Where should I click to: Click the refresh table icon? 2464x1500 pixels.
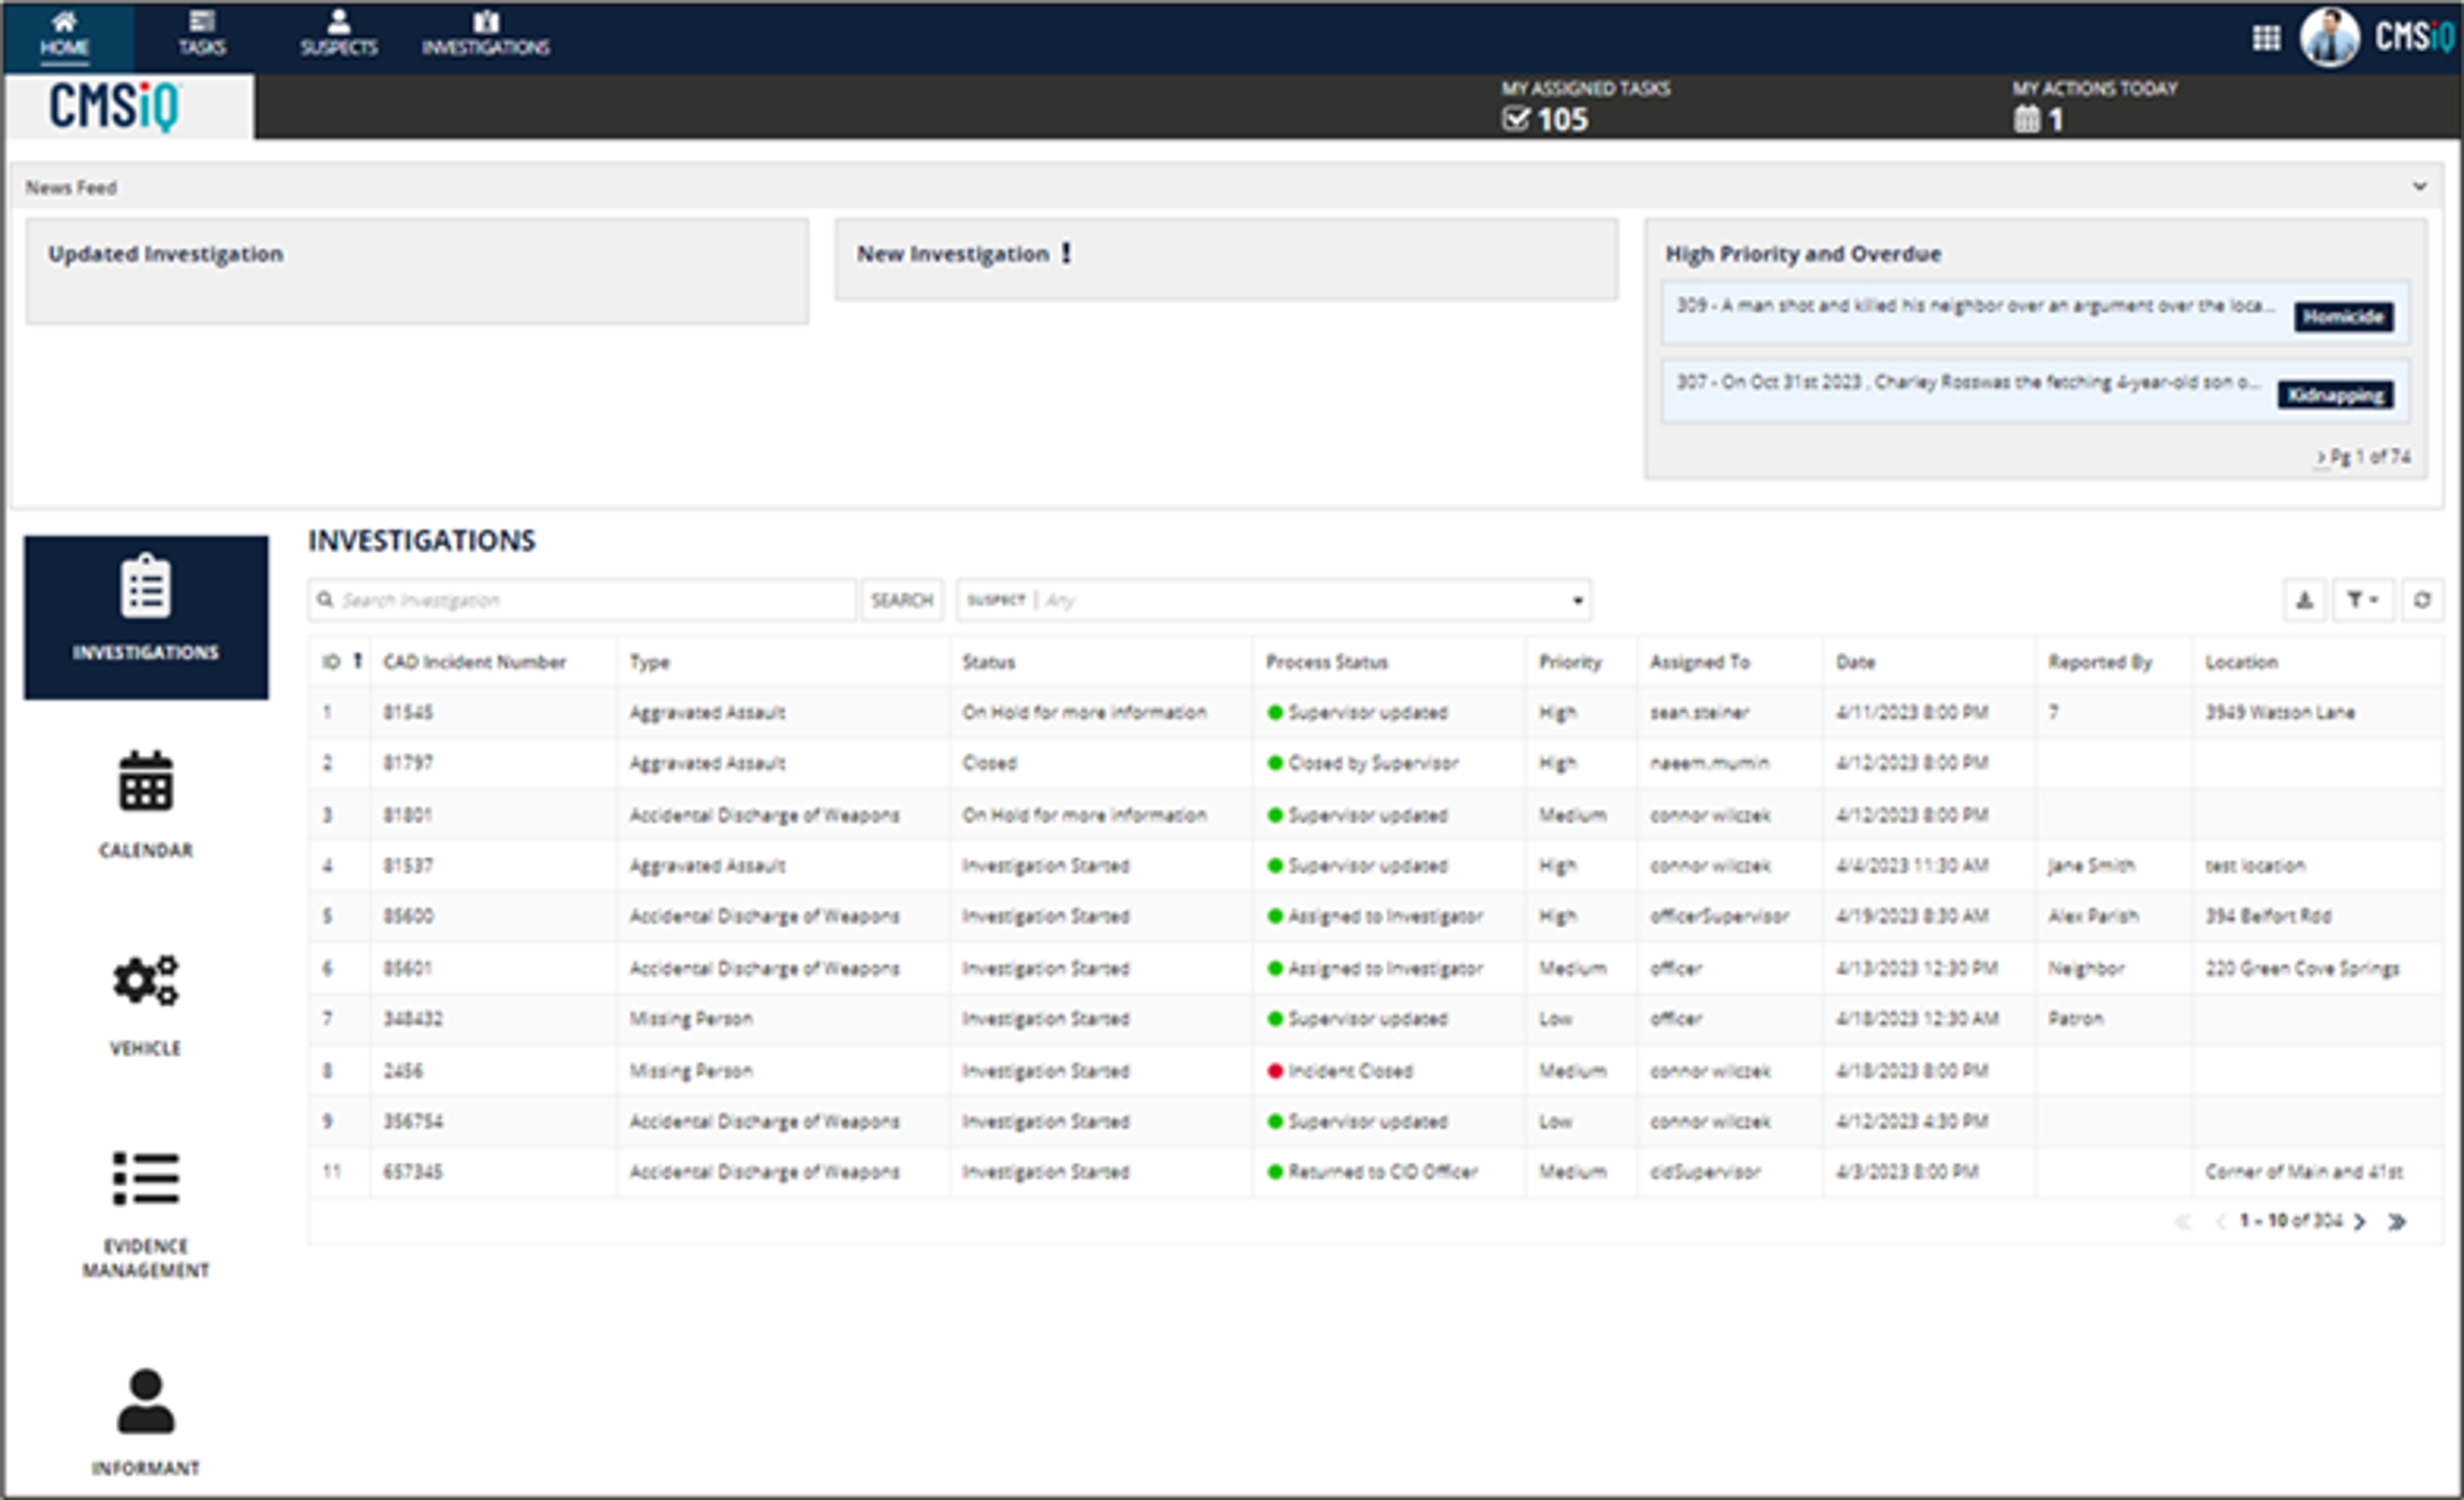(2422, 600)
